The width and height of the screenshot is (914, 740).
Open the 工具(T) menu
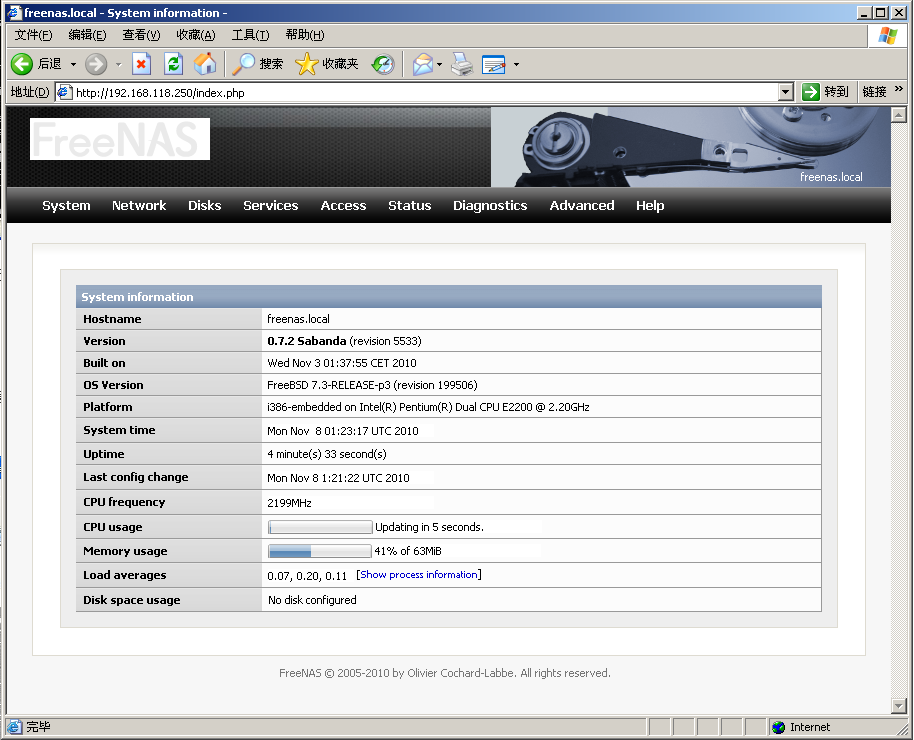click(250, 35)
